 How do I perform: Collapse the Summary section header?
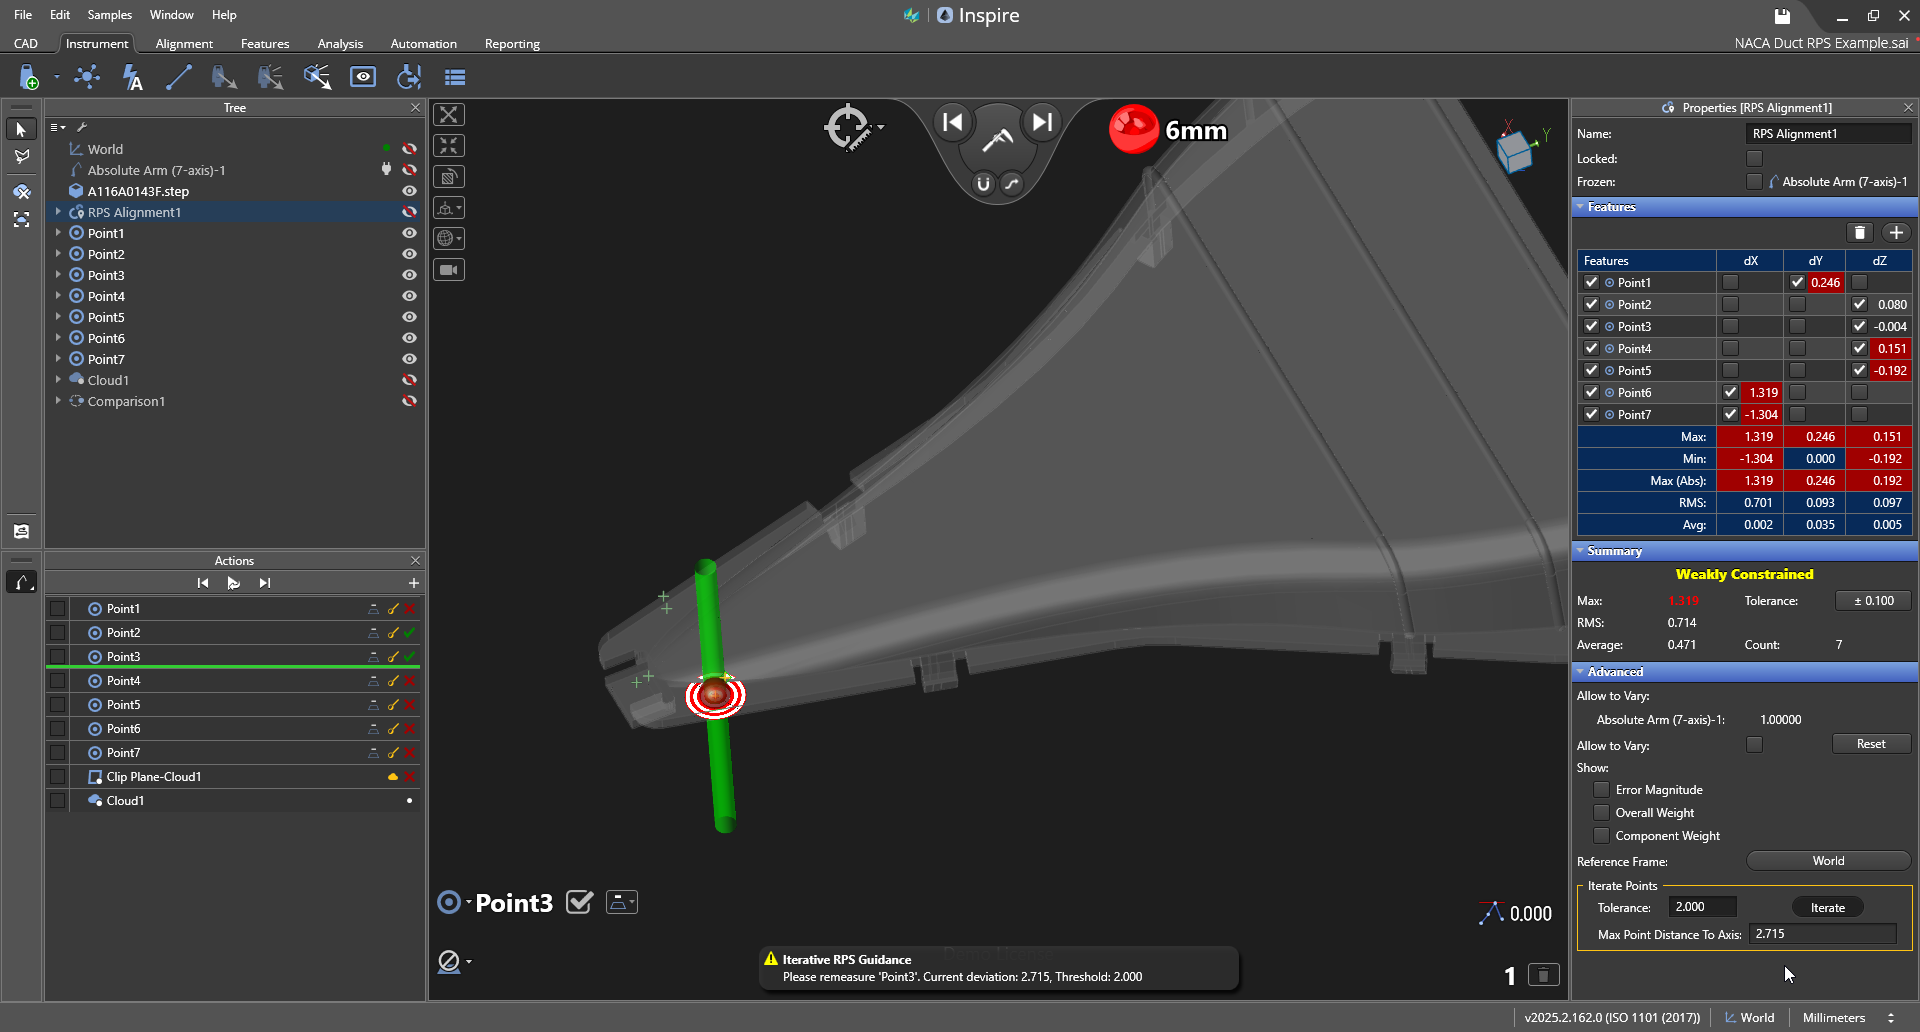[1745, 551]
